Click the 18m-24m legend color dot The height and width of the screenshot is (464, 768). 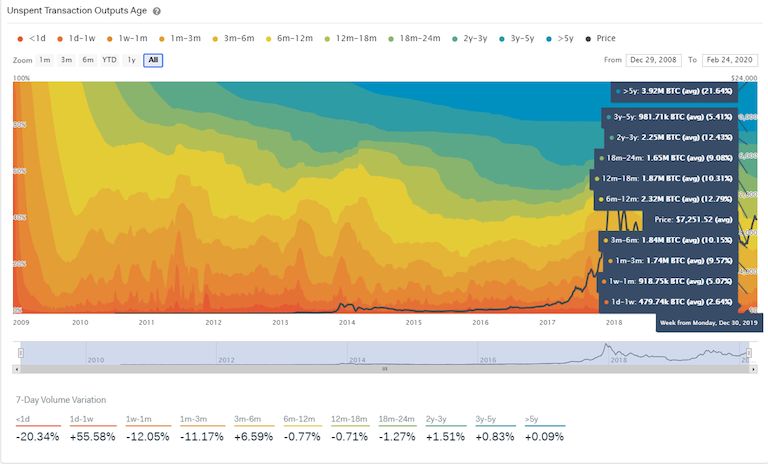pyautogui.click(x=391, y=39)
